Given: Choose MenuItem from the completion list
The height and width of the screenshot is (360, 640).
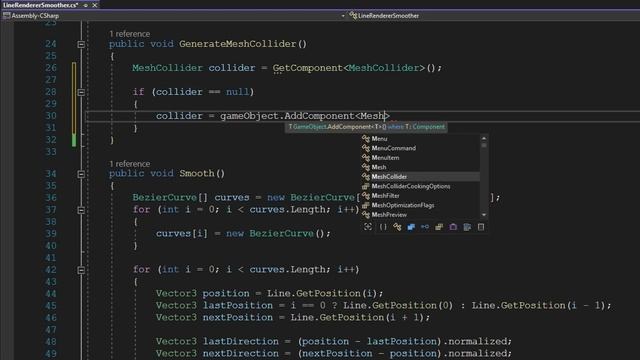Looking at the screenshot, I should (x=420, y=158).
